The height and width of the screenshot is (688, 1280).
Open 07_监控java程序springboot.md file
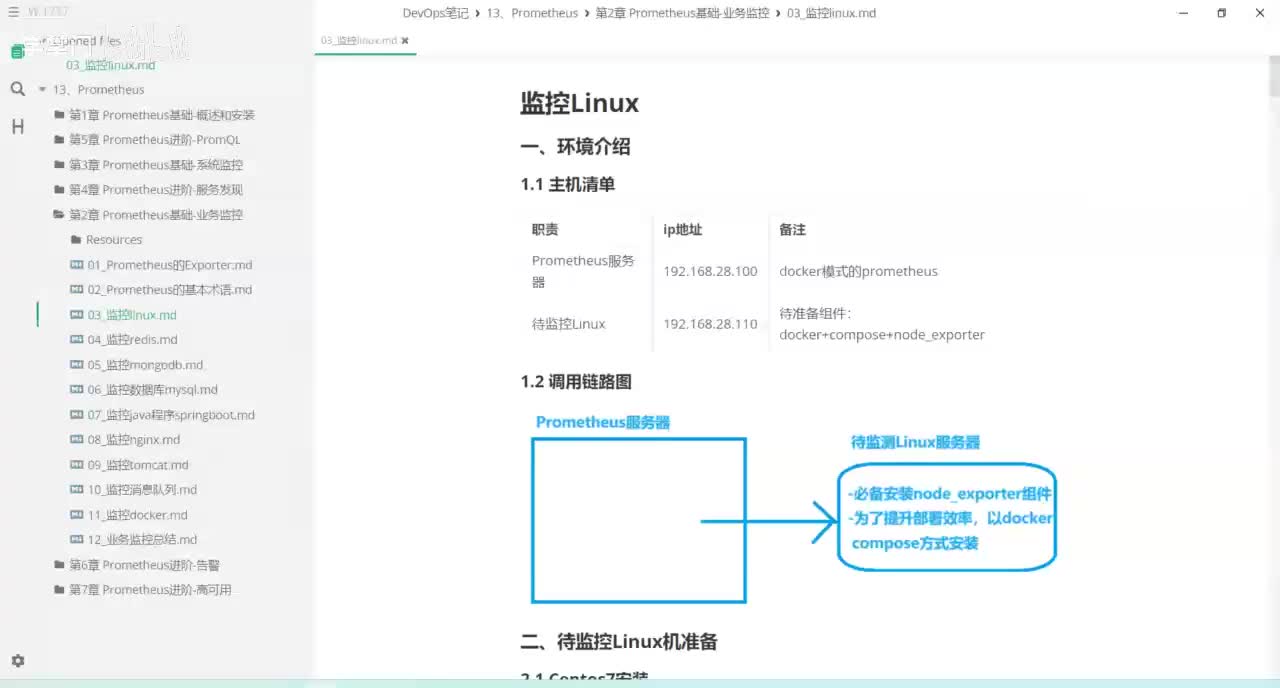point(171,415)
